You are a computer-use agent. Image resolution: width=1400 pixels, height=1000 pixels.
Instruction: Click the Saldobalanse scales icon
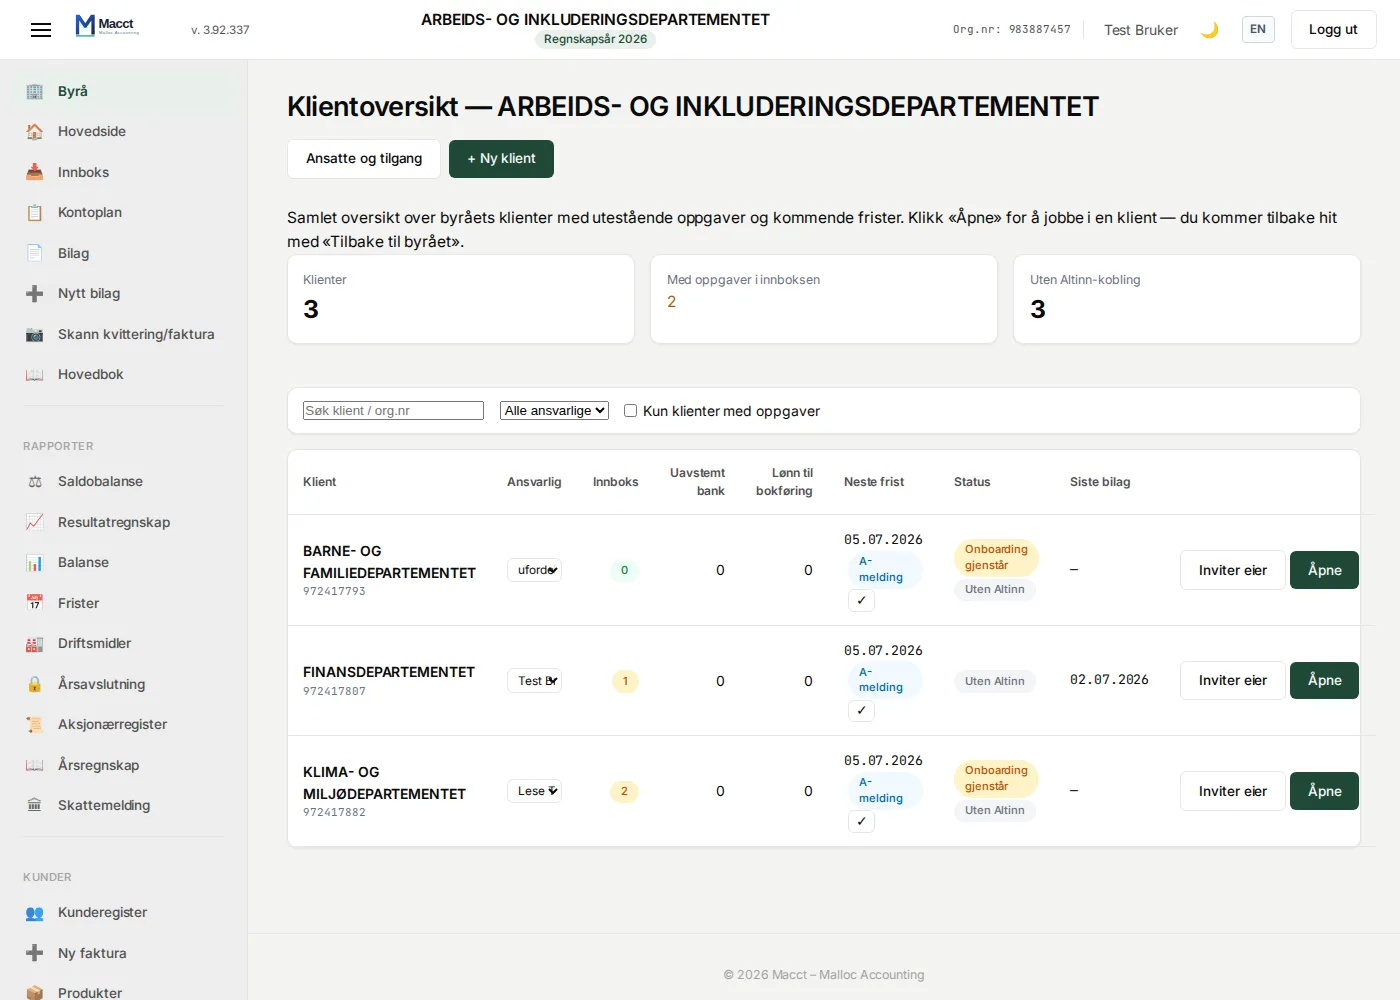coord(35,482)
